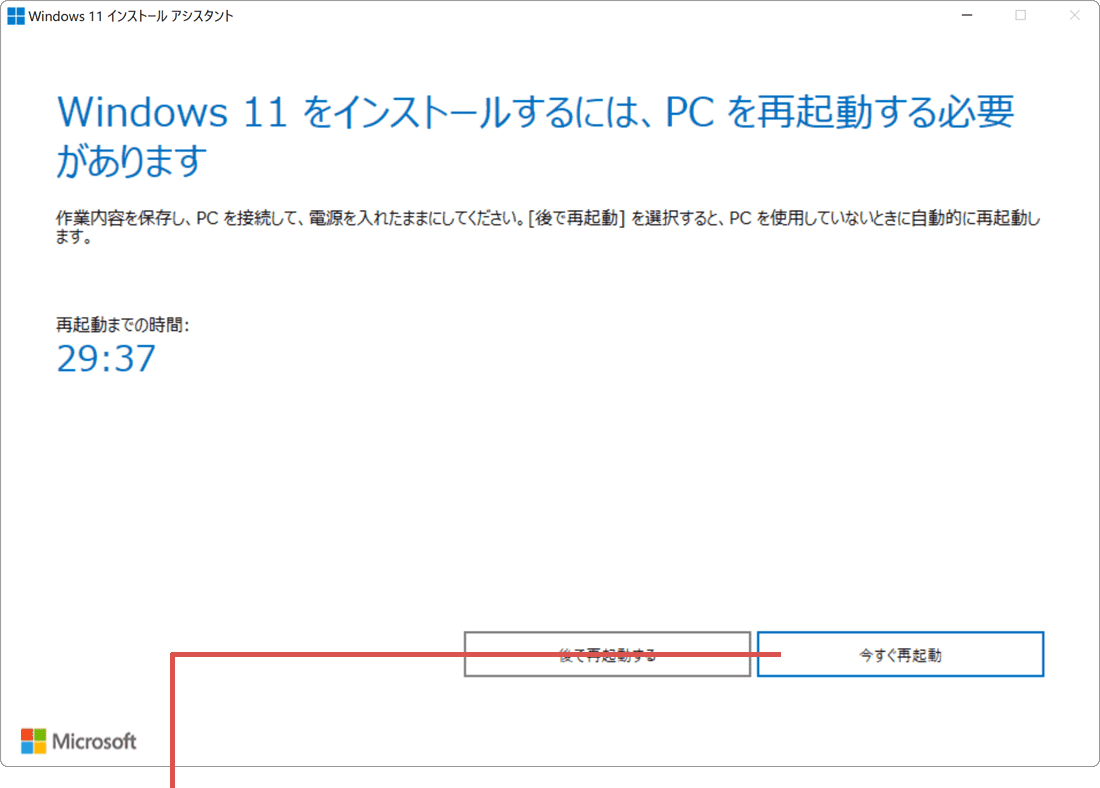This screenshot has height=788, width=1100.
Task: Click the restart-required heading text
Action: (x=535, y=135)
